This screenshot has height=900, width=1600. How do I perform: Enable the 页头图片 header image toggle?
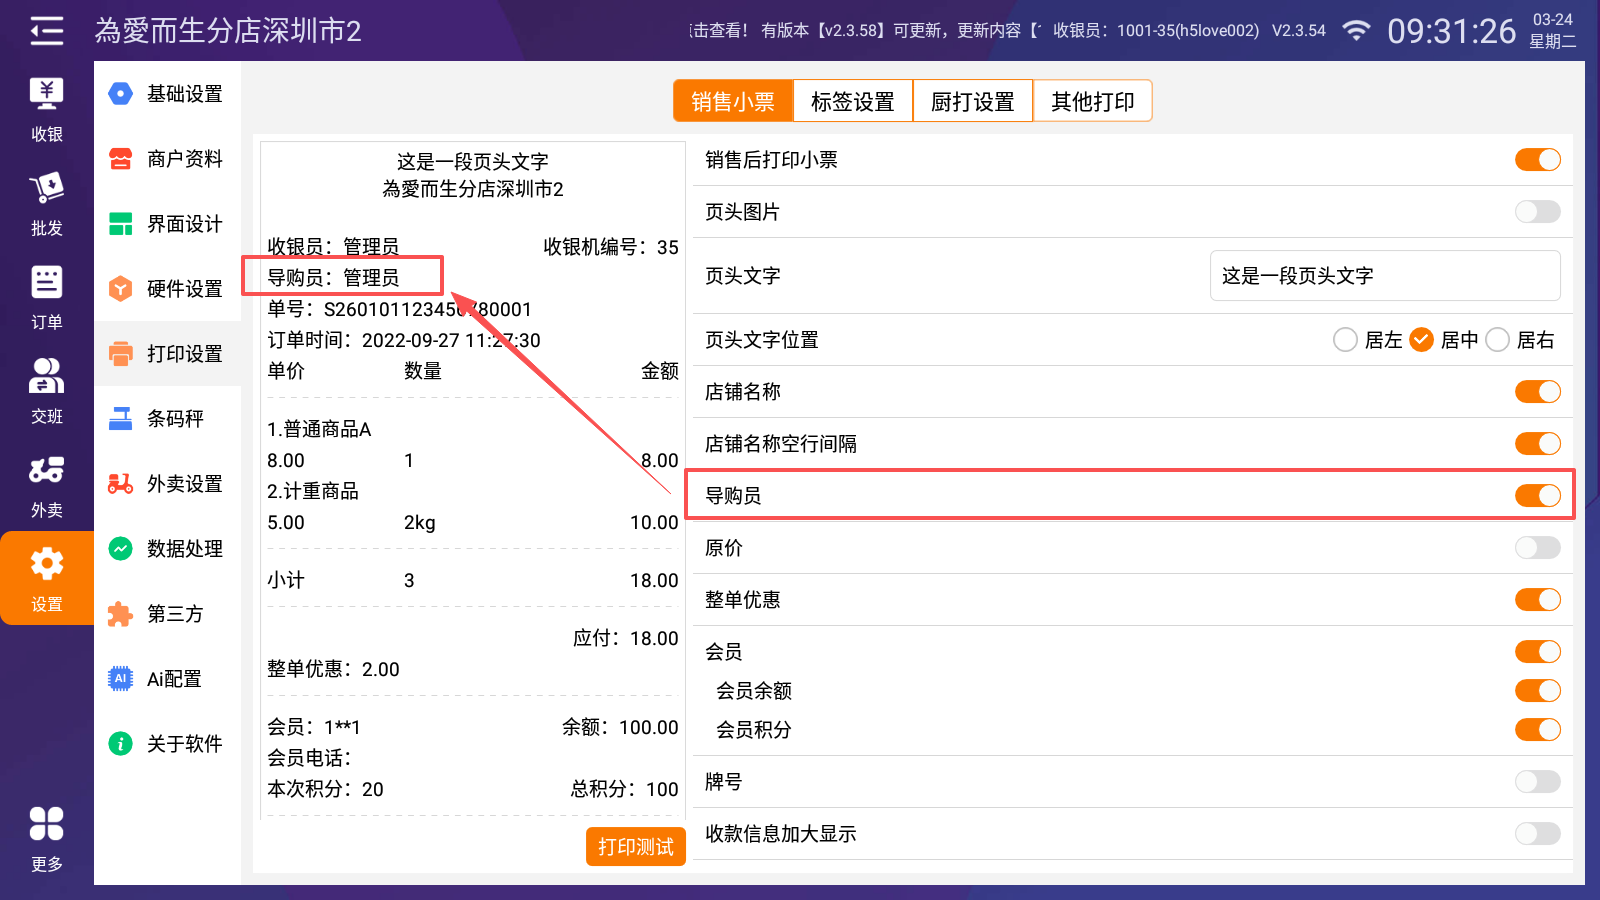coord(1537,212)
